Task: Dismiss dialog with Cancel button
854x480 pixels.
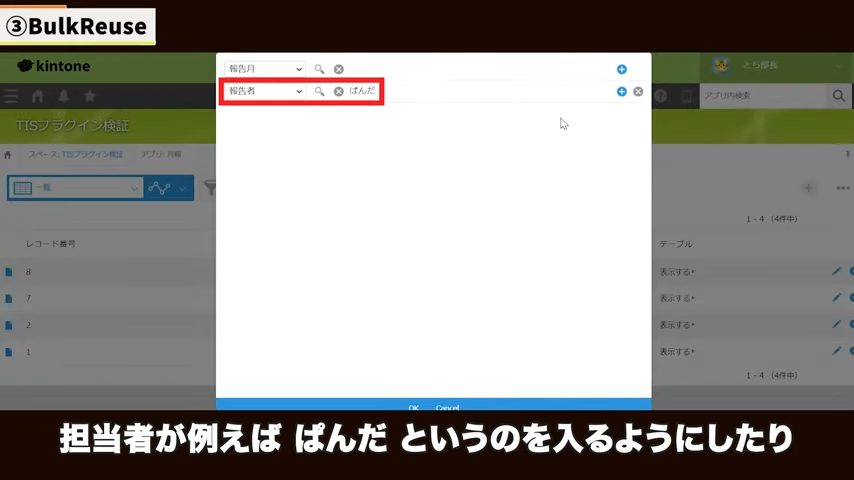Action: point(447,407)
